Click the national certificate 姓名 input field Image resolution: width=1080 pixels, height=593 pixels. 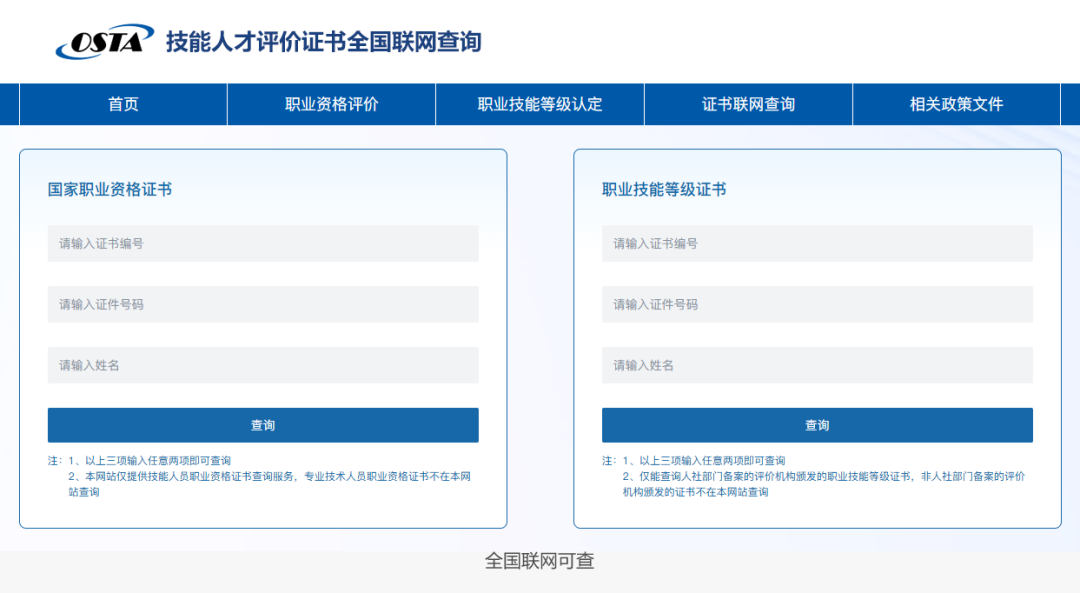coord(263,365)
